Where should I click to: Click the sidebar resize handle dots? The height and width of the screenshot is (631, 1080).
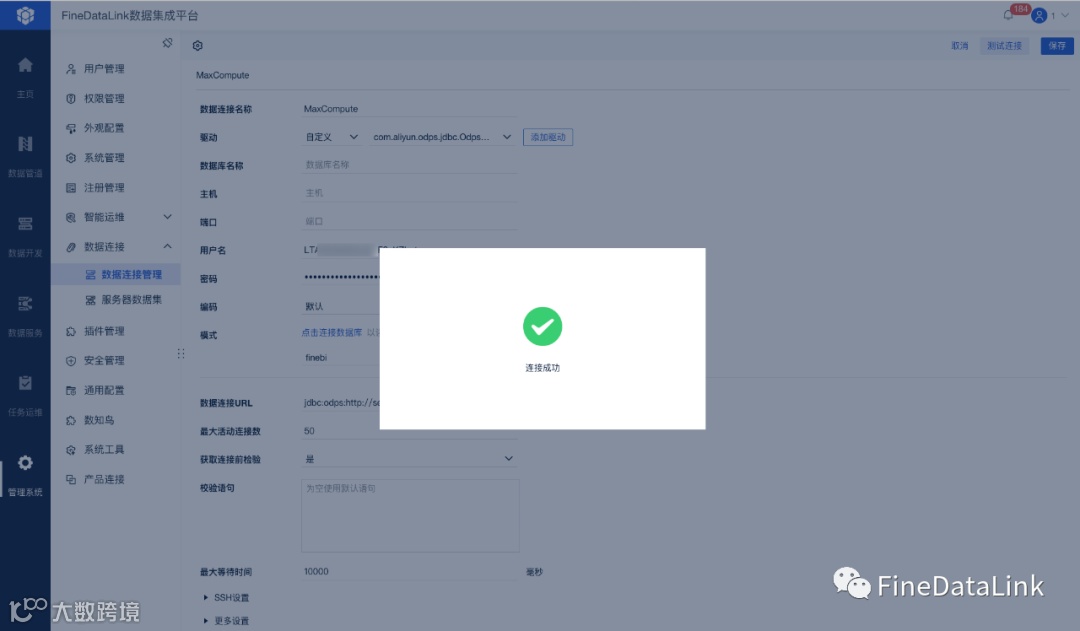[x=180, y=353]
